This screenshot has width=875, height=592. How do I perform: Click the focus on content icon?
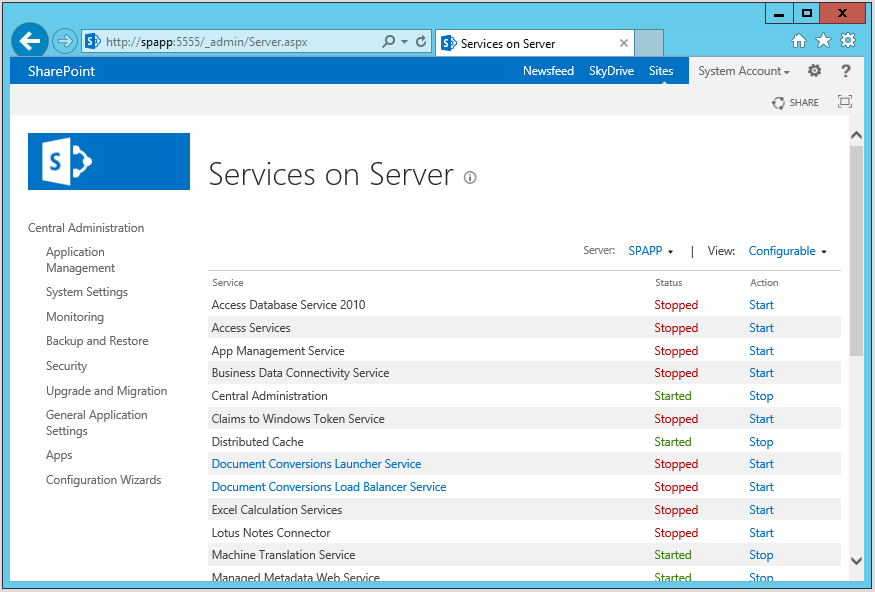pyautogui.click(x=845, y=102)
